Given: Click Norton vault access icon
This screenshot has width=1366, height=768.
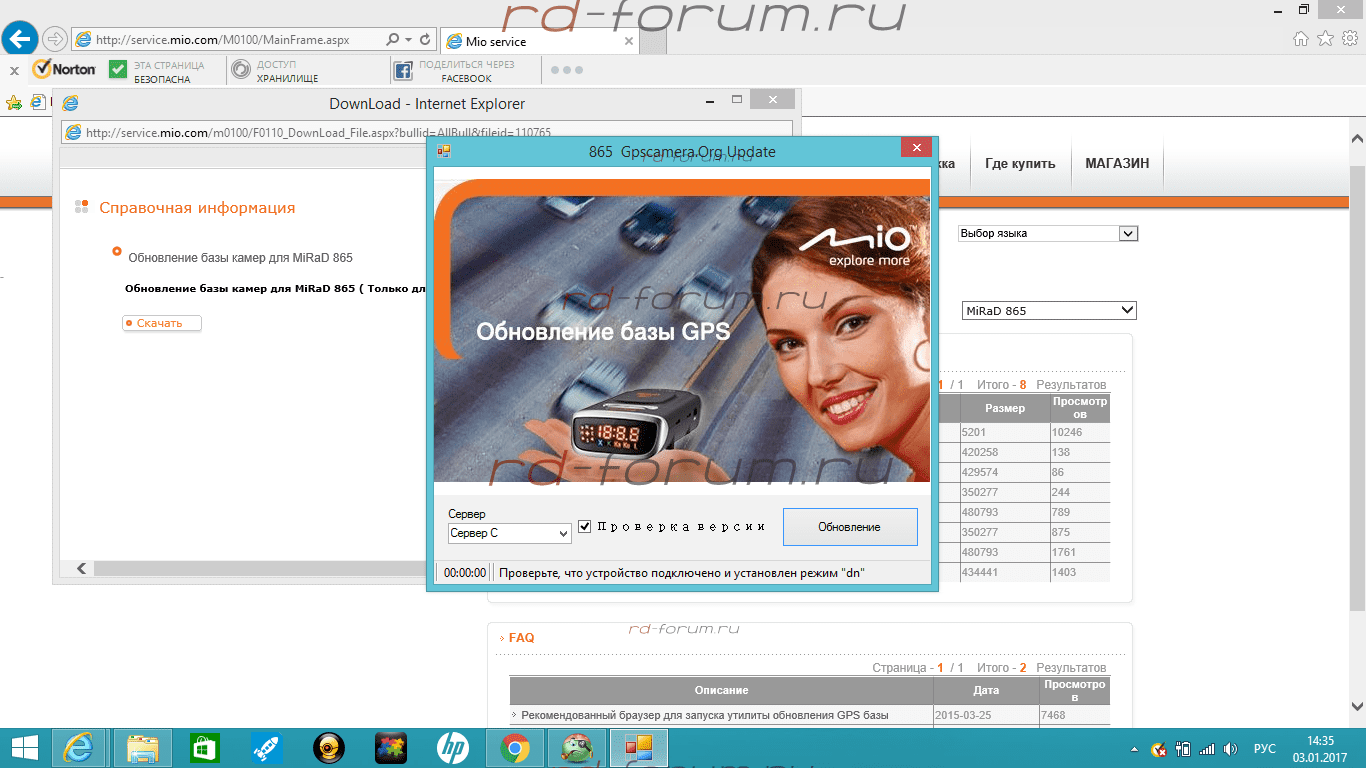Looking at the screenshot, I should point(241,70).
